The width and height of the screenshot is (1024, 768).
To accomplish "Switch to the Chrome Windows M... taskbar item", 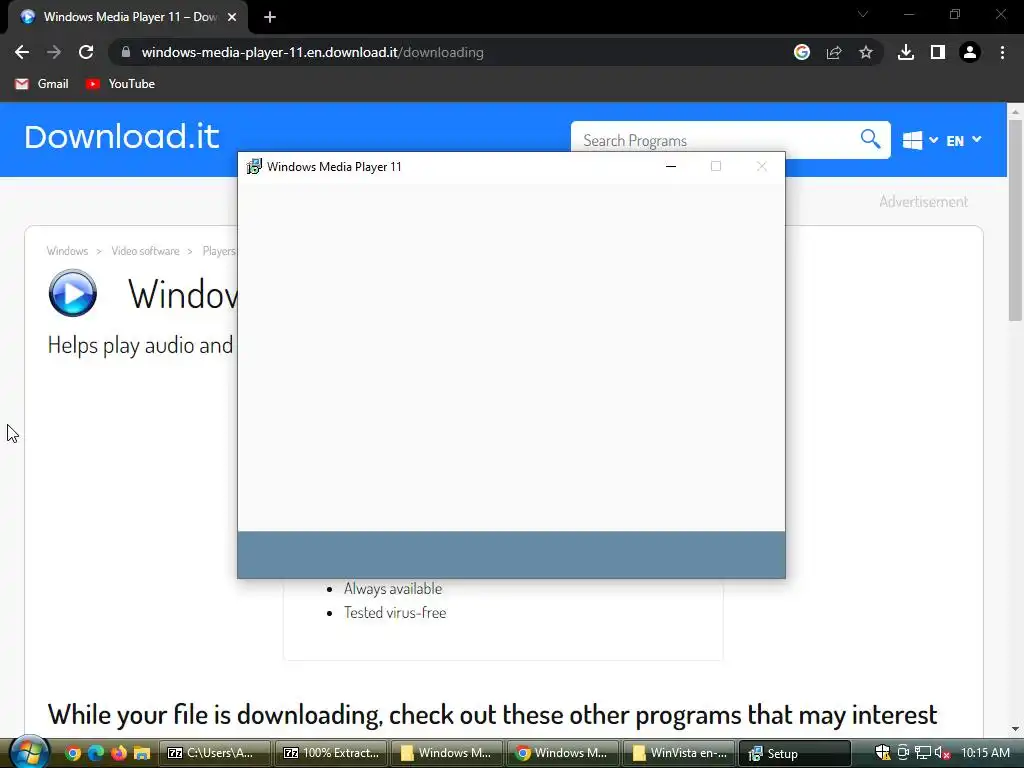I will click(563, 753).
